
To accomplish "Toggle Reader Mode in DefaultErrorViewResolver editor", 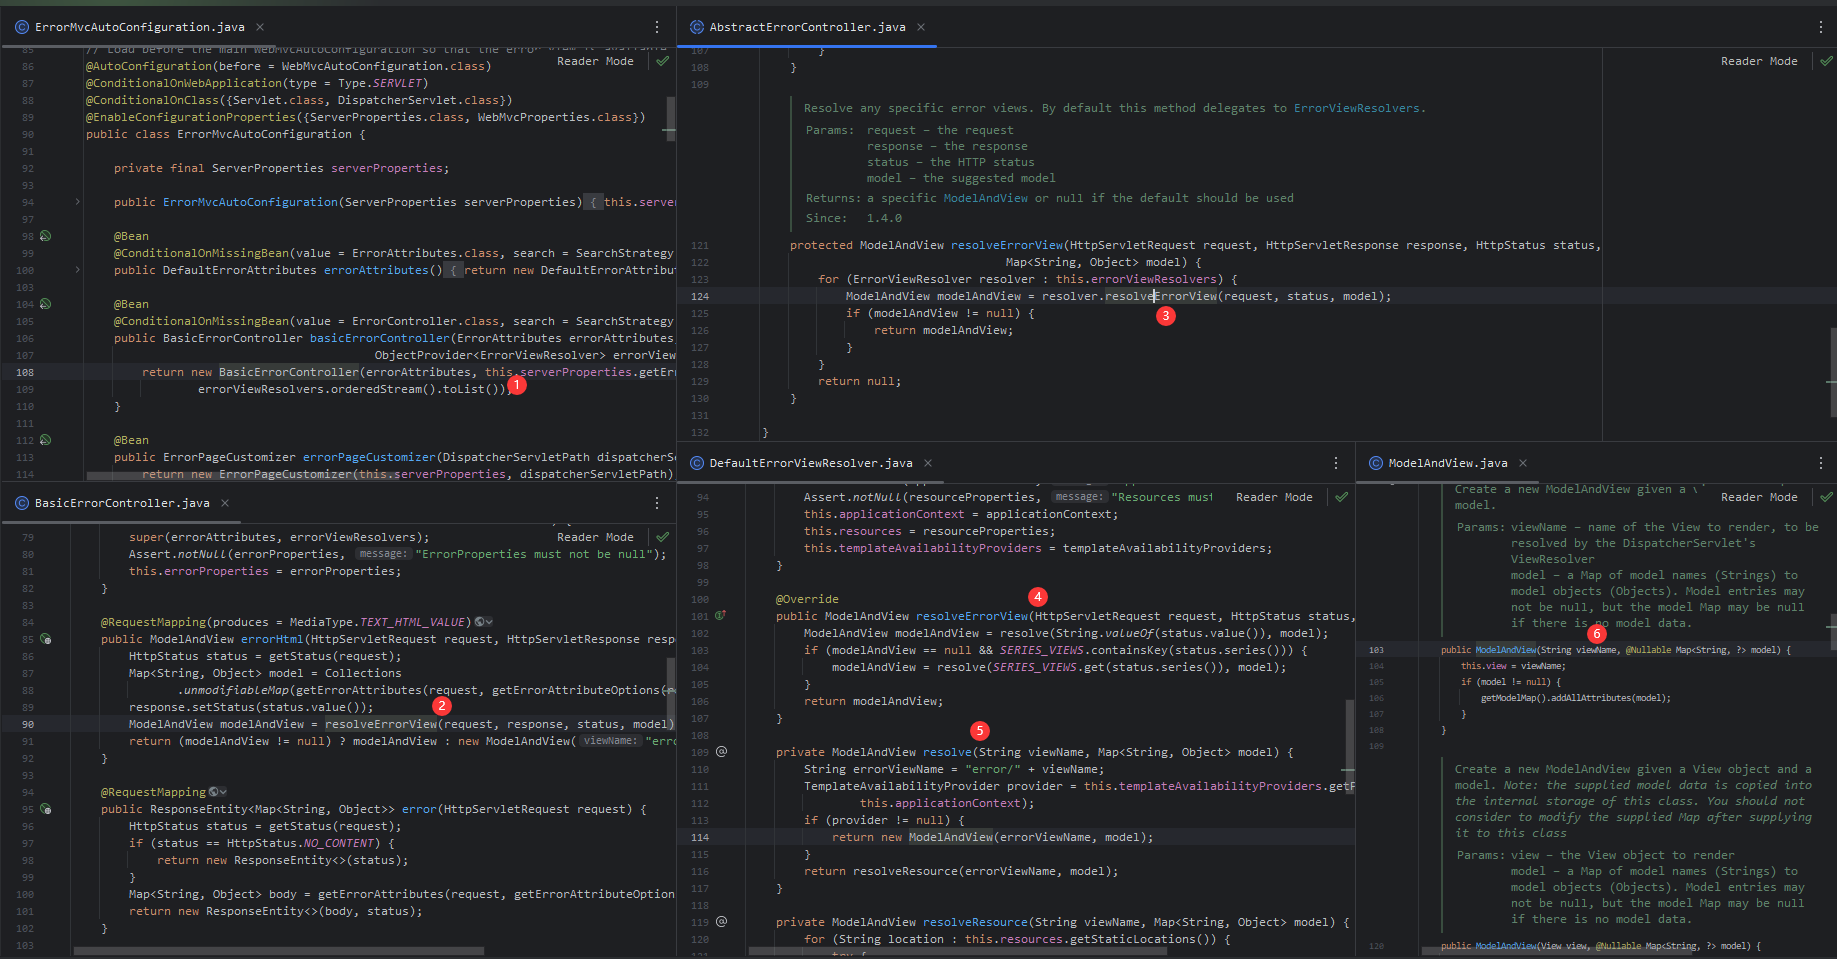I will [1274, 497].
